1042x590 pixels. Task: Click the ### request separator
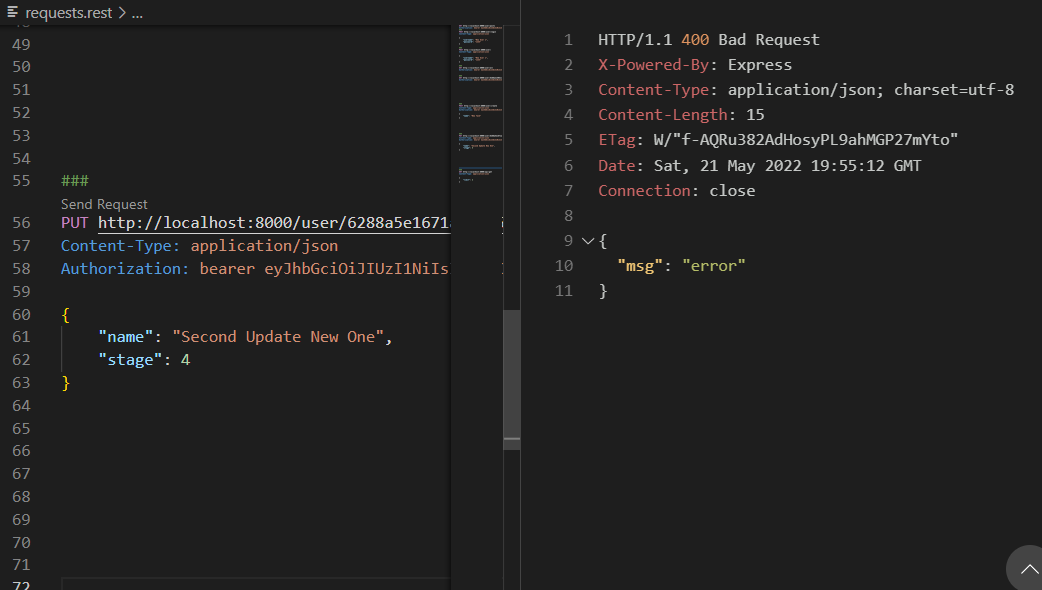click(75, 181)
